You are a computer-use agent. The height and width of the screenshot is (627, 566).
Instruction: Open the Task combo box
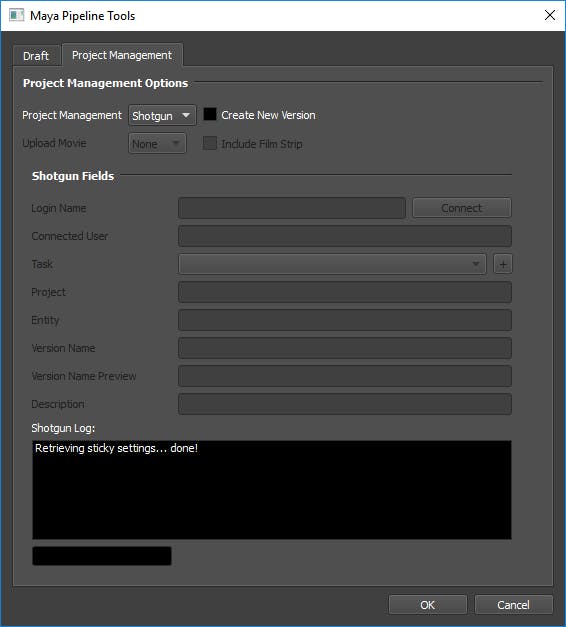point(332,264)
